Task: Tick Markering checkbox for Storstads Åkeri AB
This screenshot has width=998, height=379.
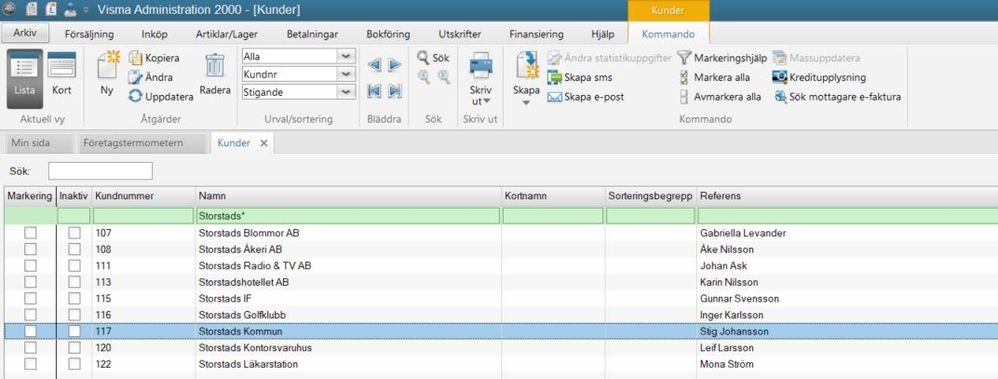Action: pyautogui.click(x=31, y=250)
